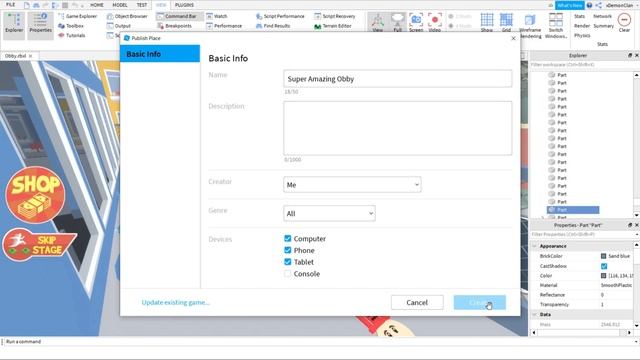
Task: Switch to the PLUGINS ribbon tab
Action: coord(184,5)
